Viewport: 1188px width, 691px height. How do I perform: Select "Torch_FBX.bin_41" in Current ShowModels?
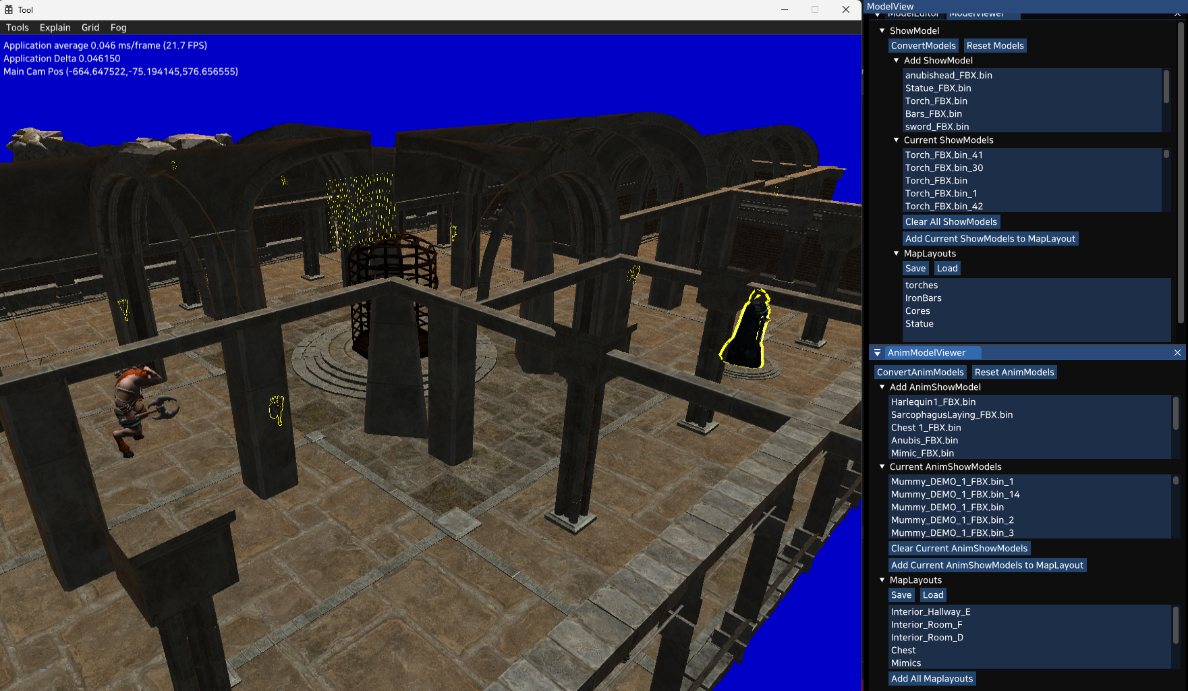(1032, 155)
